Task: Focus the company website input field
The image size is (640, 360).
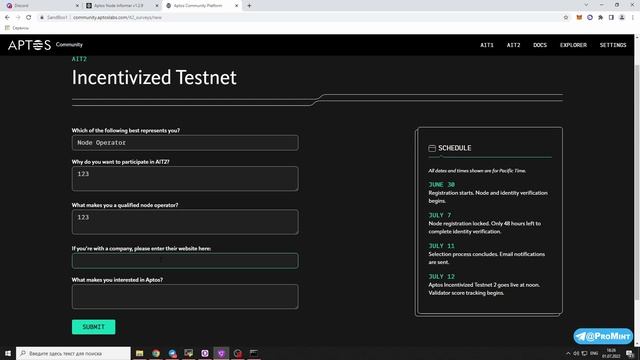Action: point(185,261)
